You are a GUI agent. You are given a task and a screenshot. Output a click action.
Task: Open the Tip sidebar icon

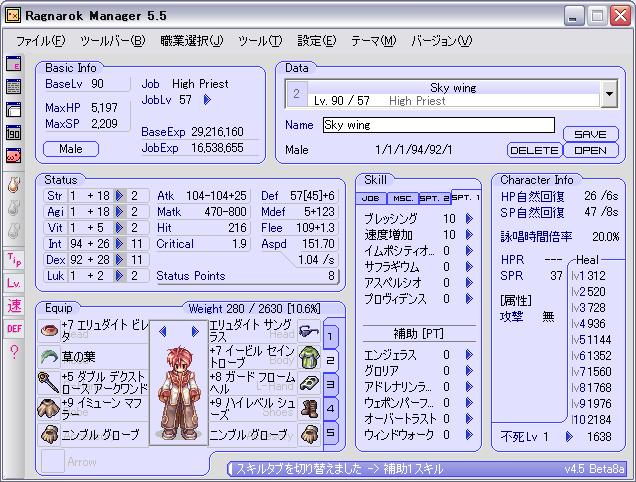pyautogui.click(x=14, y=259)
